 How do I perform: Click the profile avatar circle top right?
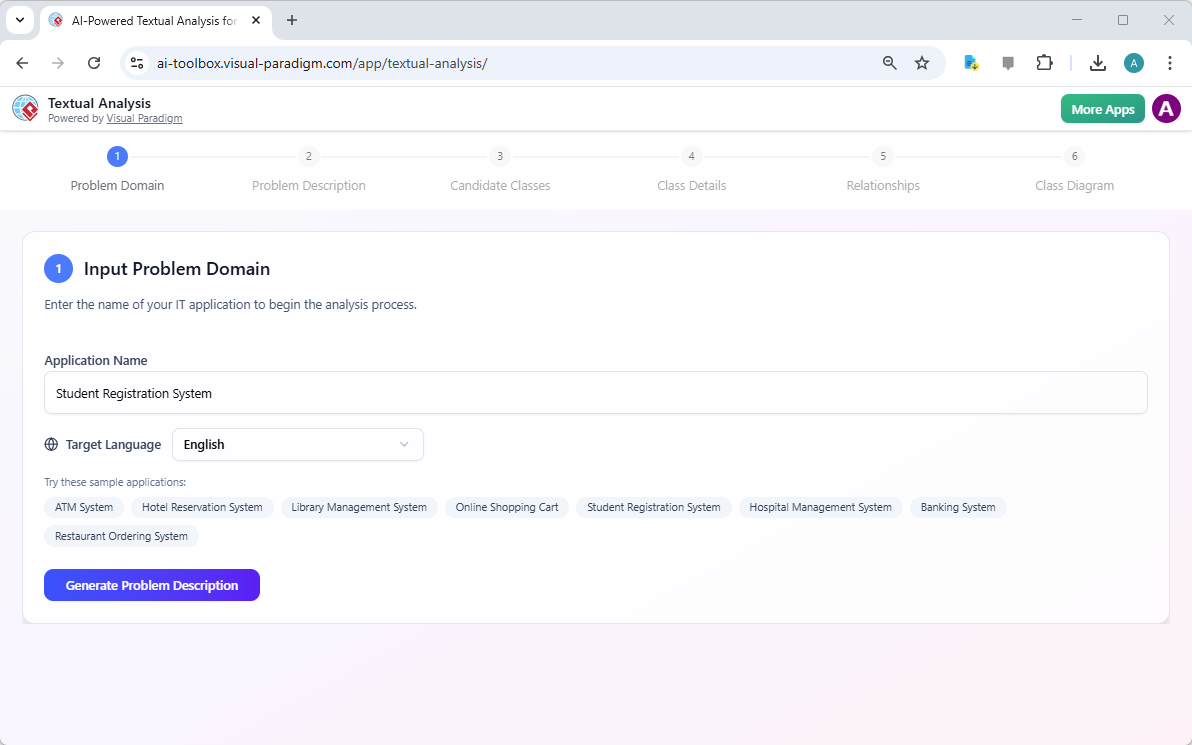(1166, 108)
